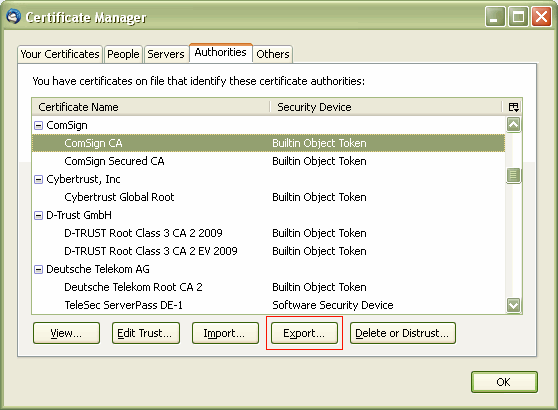558x410 pixels.
Task: Click Builtin Object Token beside Cybertrust Global Root
Action: 319,197
